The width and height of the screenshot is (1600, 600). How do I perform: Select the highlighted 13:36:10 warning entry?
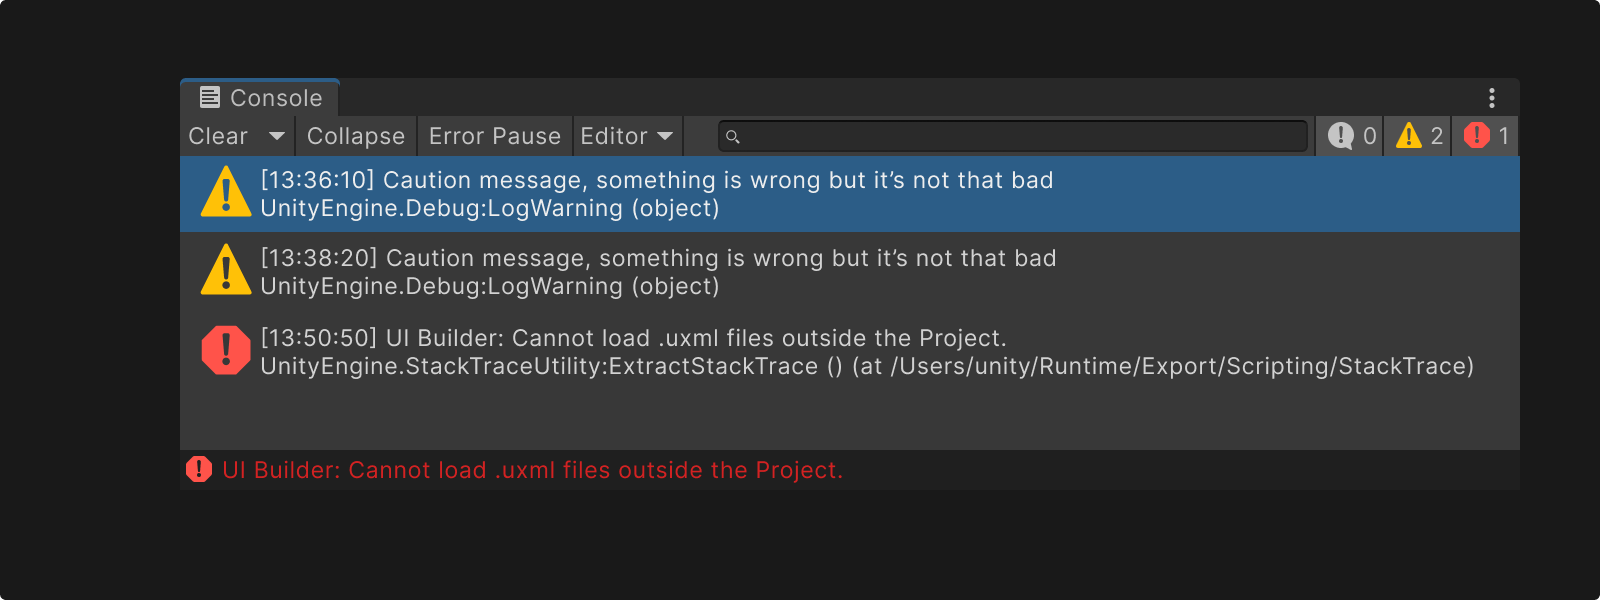click(x=700, y=193)
